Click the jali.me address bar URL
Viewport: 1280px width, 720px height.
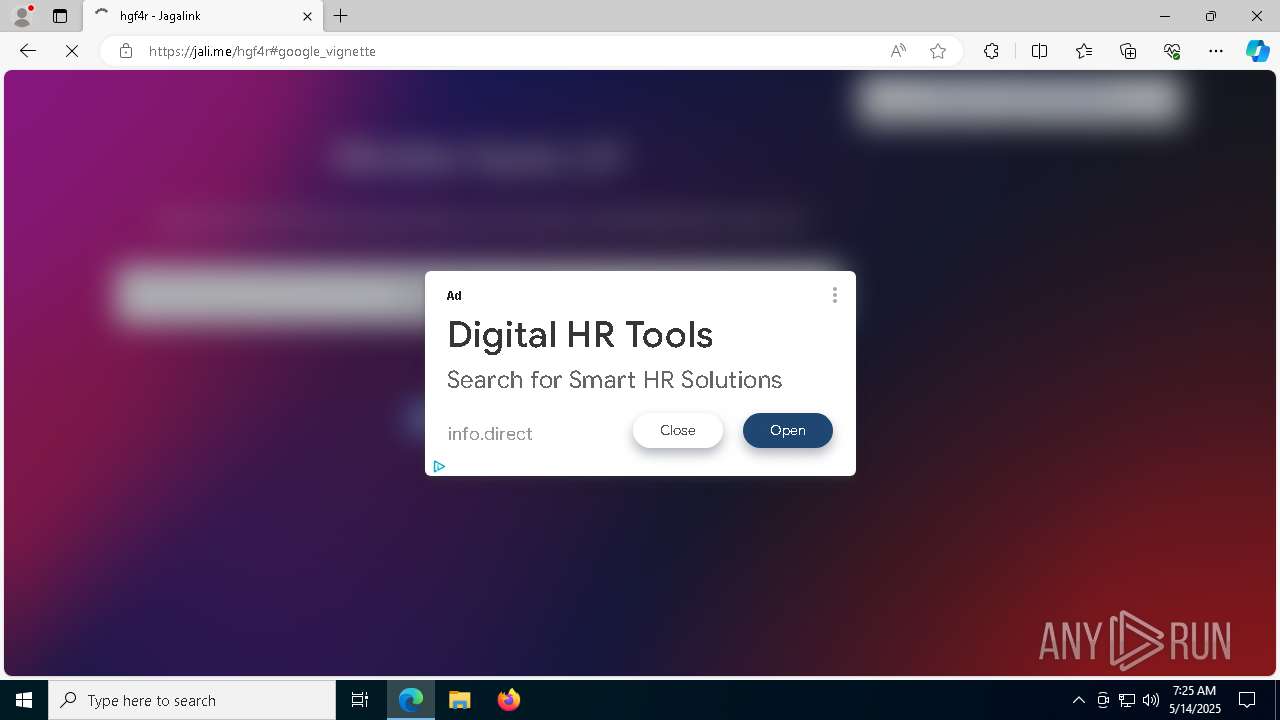pos(262,51)
